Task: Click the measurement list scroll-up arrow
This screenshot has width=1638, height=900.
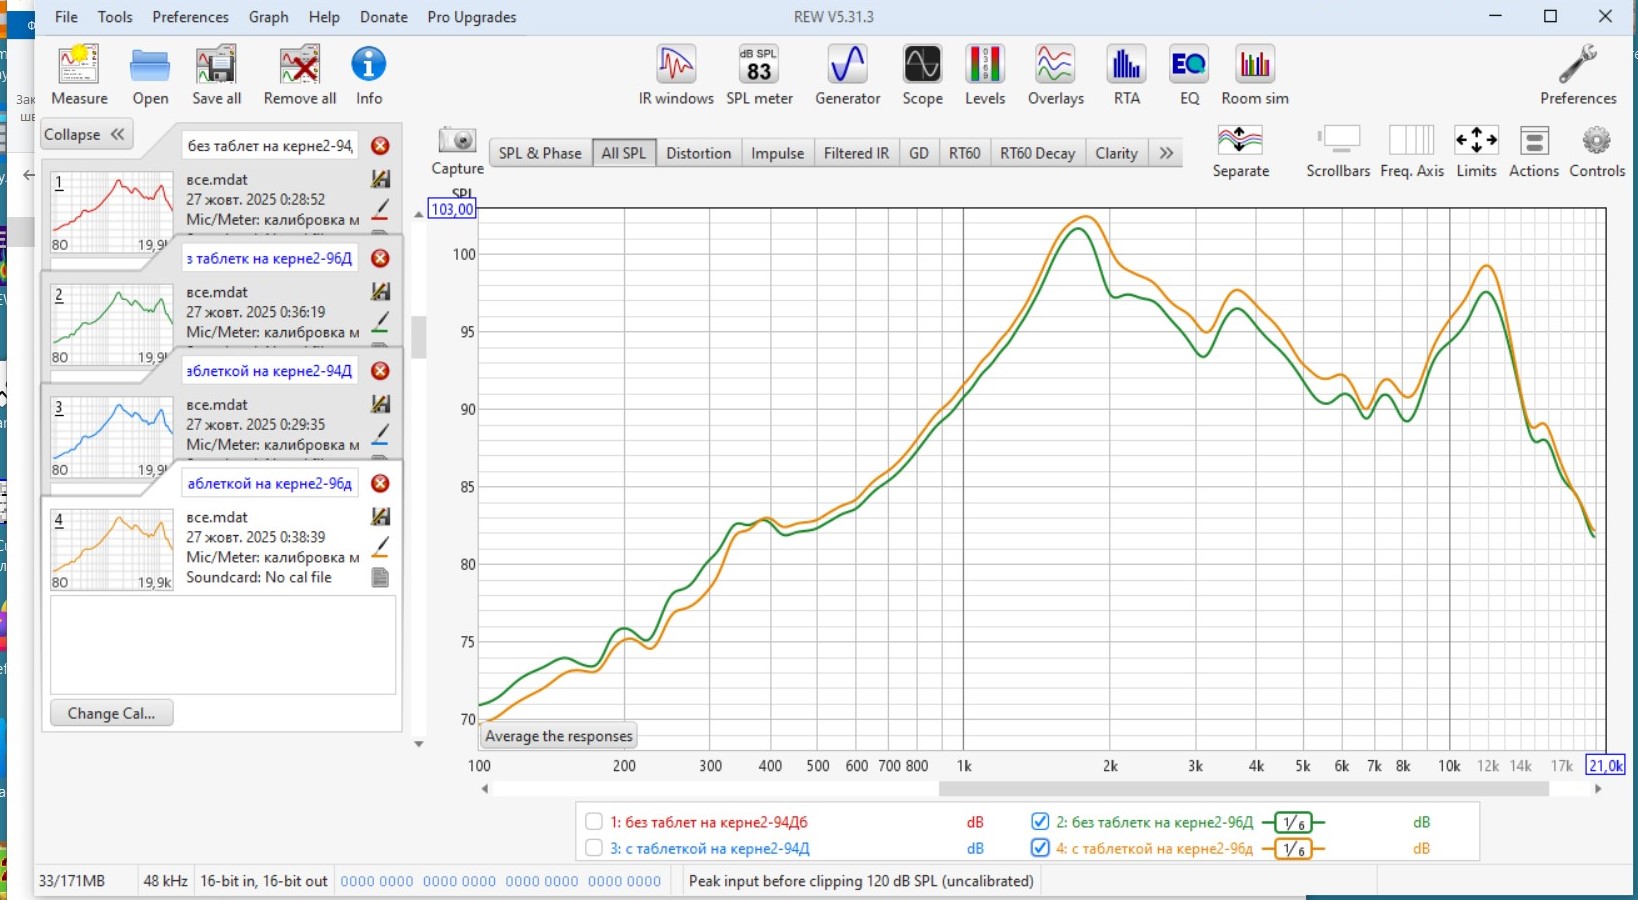Action: pos(419,214)
